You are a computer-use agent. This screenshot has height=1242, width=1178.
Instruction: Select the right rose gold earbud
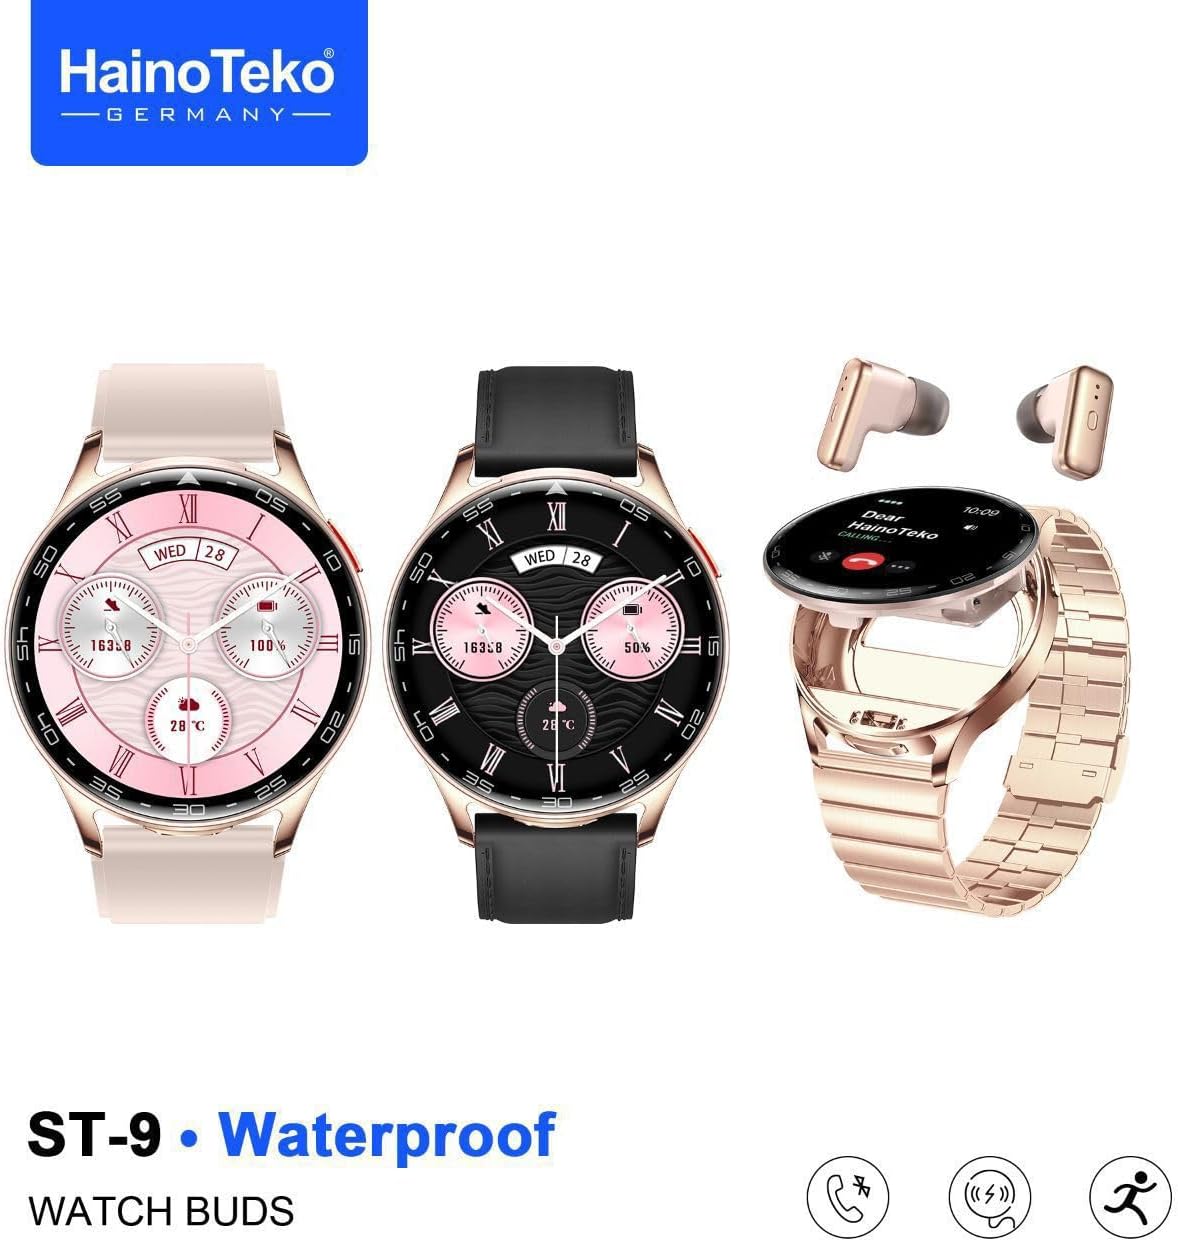coord(1064,421)
